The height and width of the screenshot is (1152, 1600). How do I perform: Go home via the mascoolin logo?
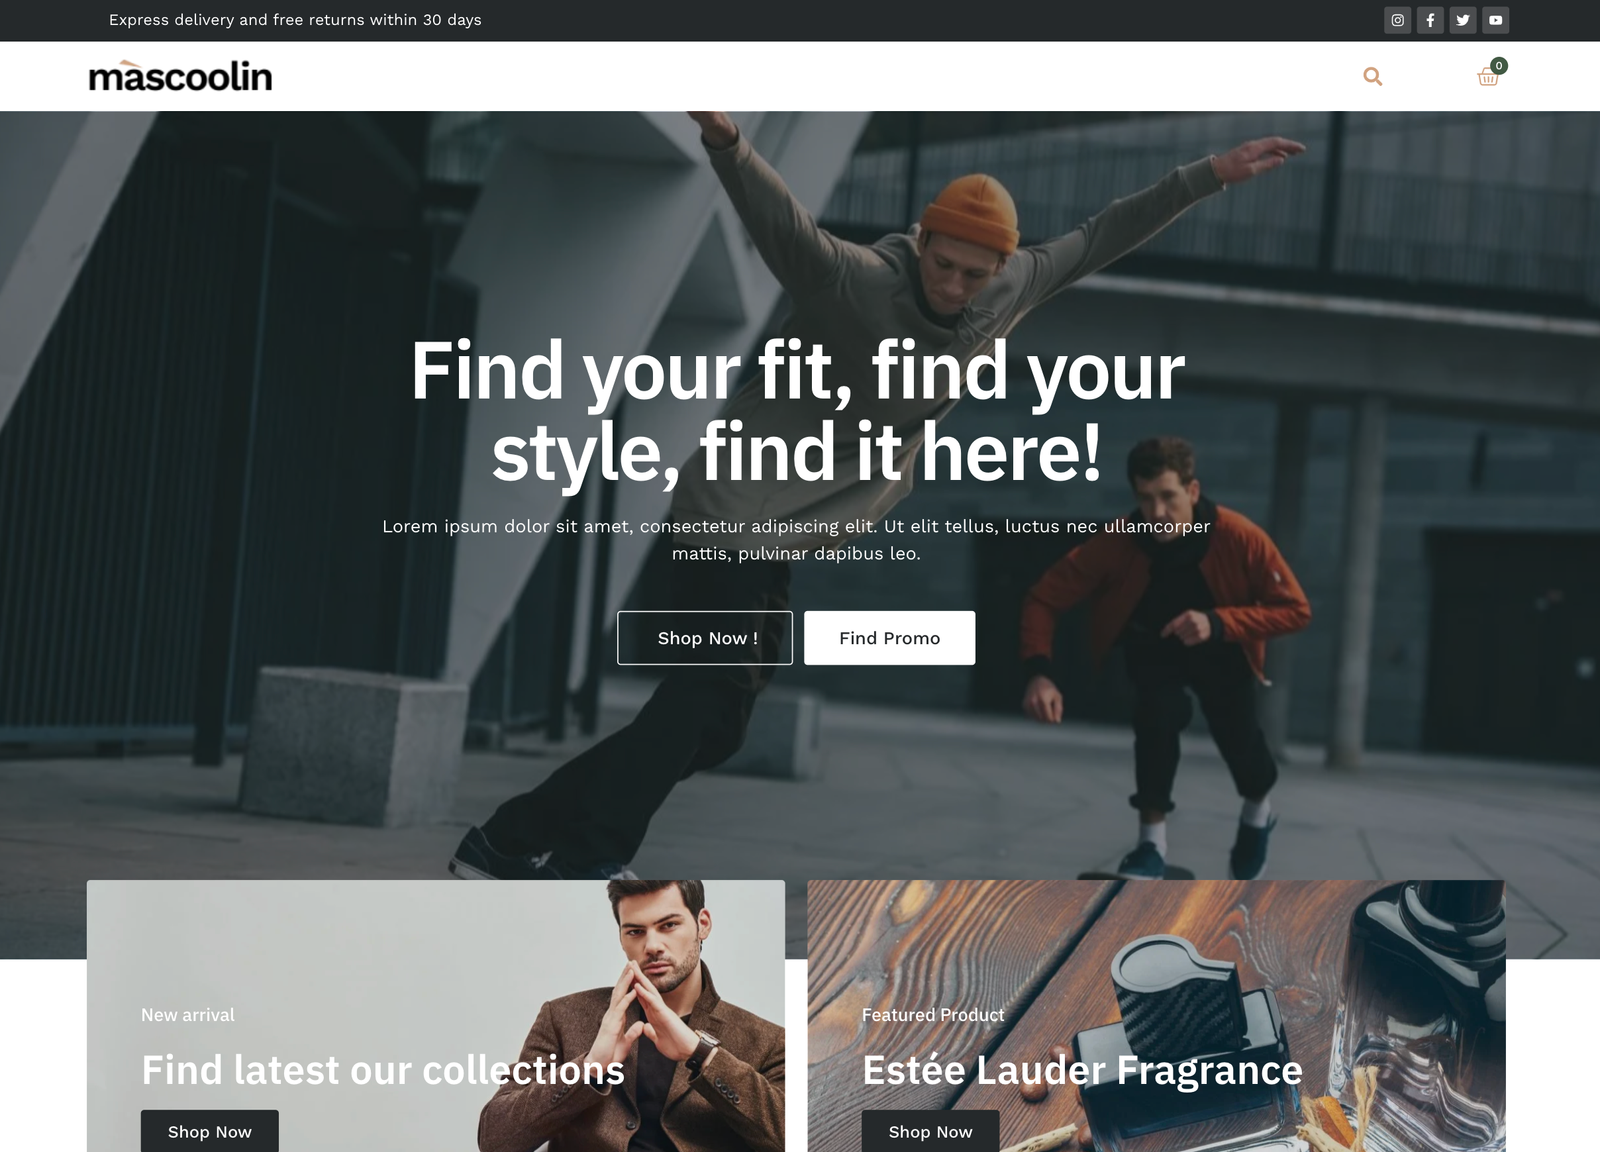[x=180, y=76]
